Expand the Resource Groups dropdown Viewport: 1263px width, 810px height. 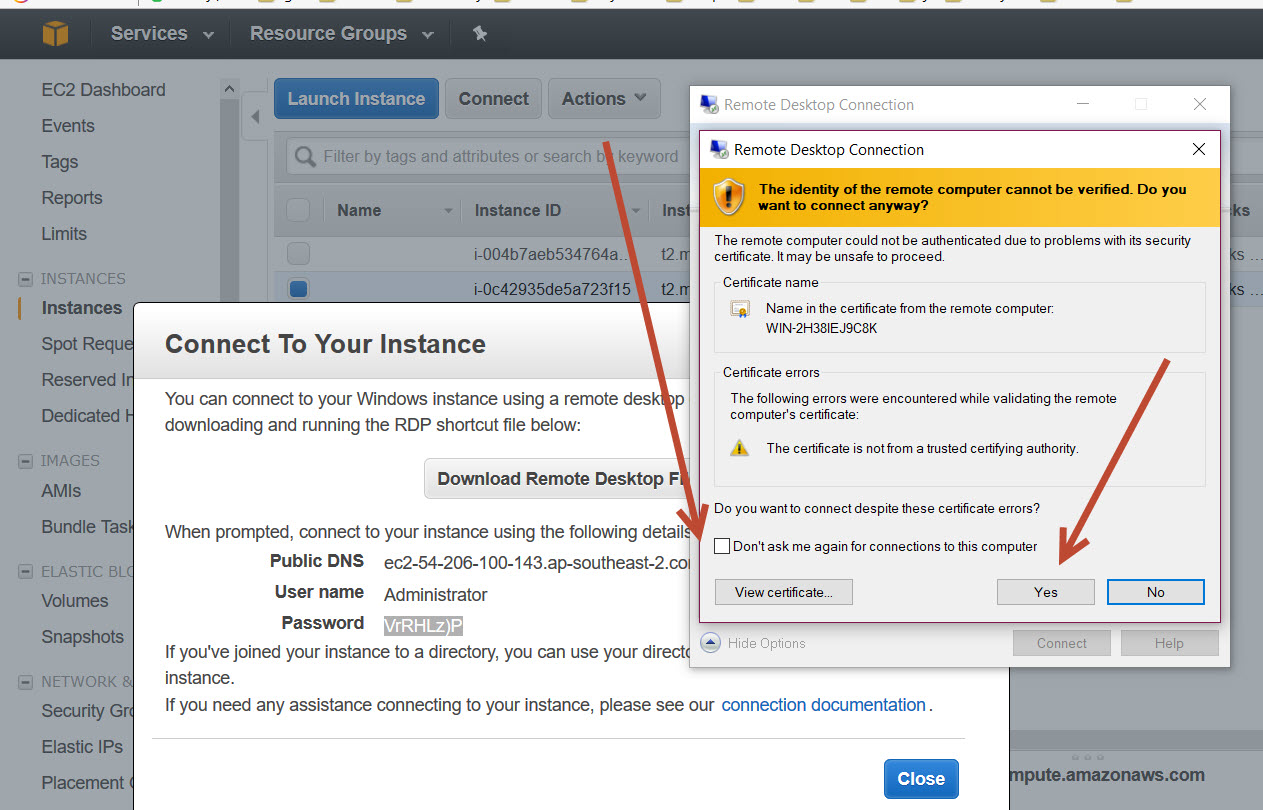click(341, 34)
